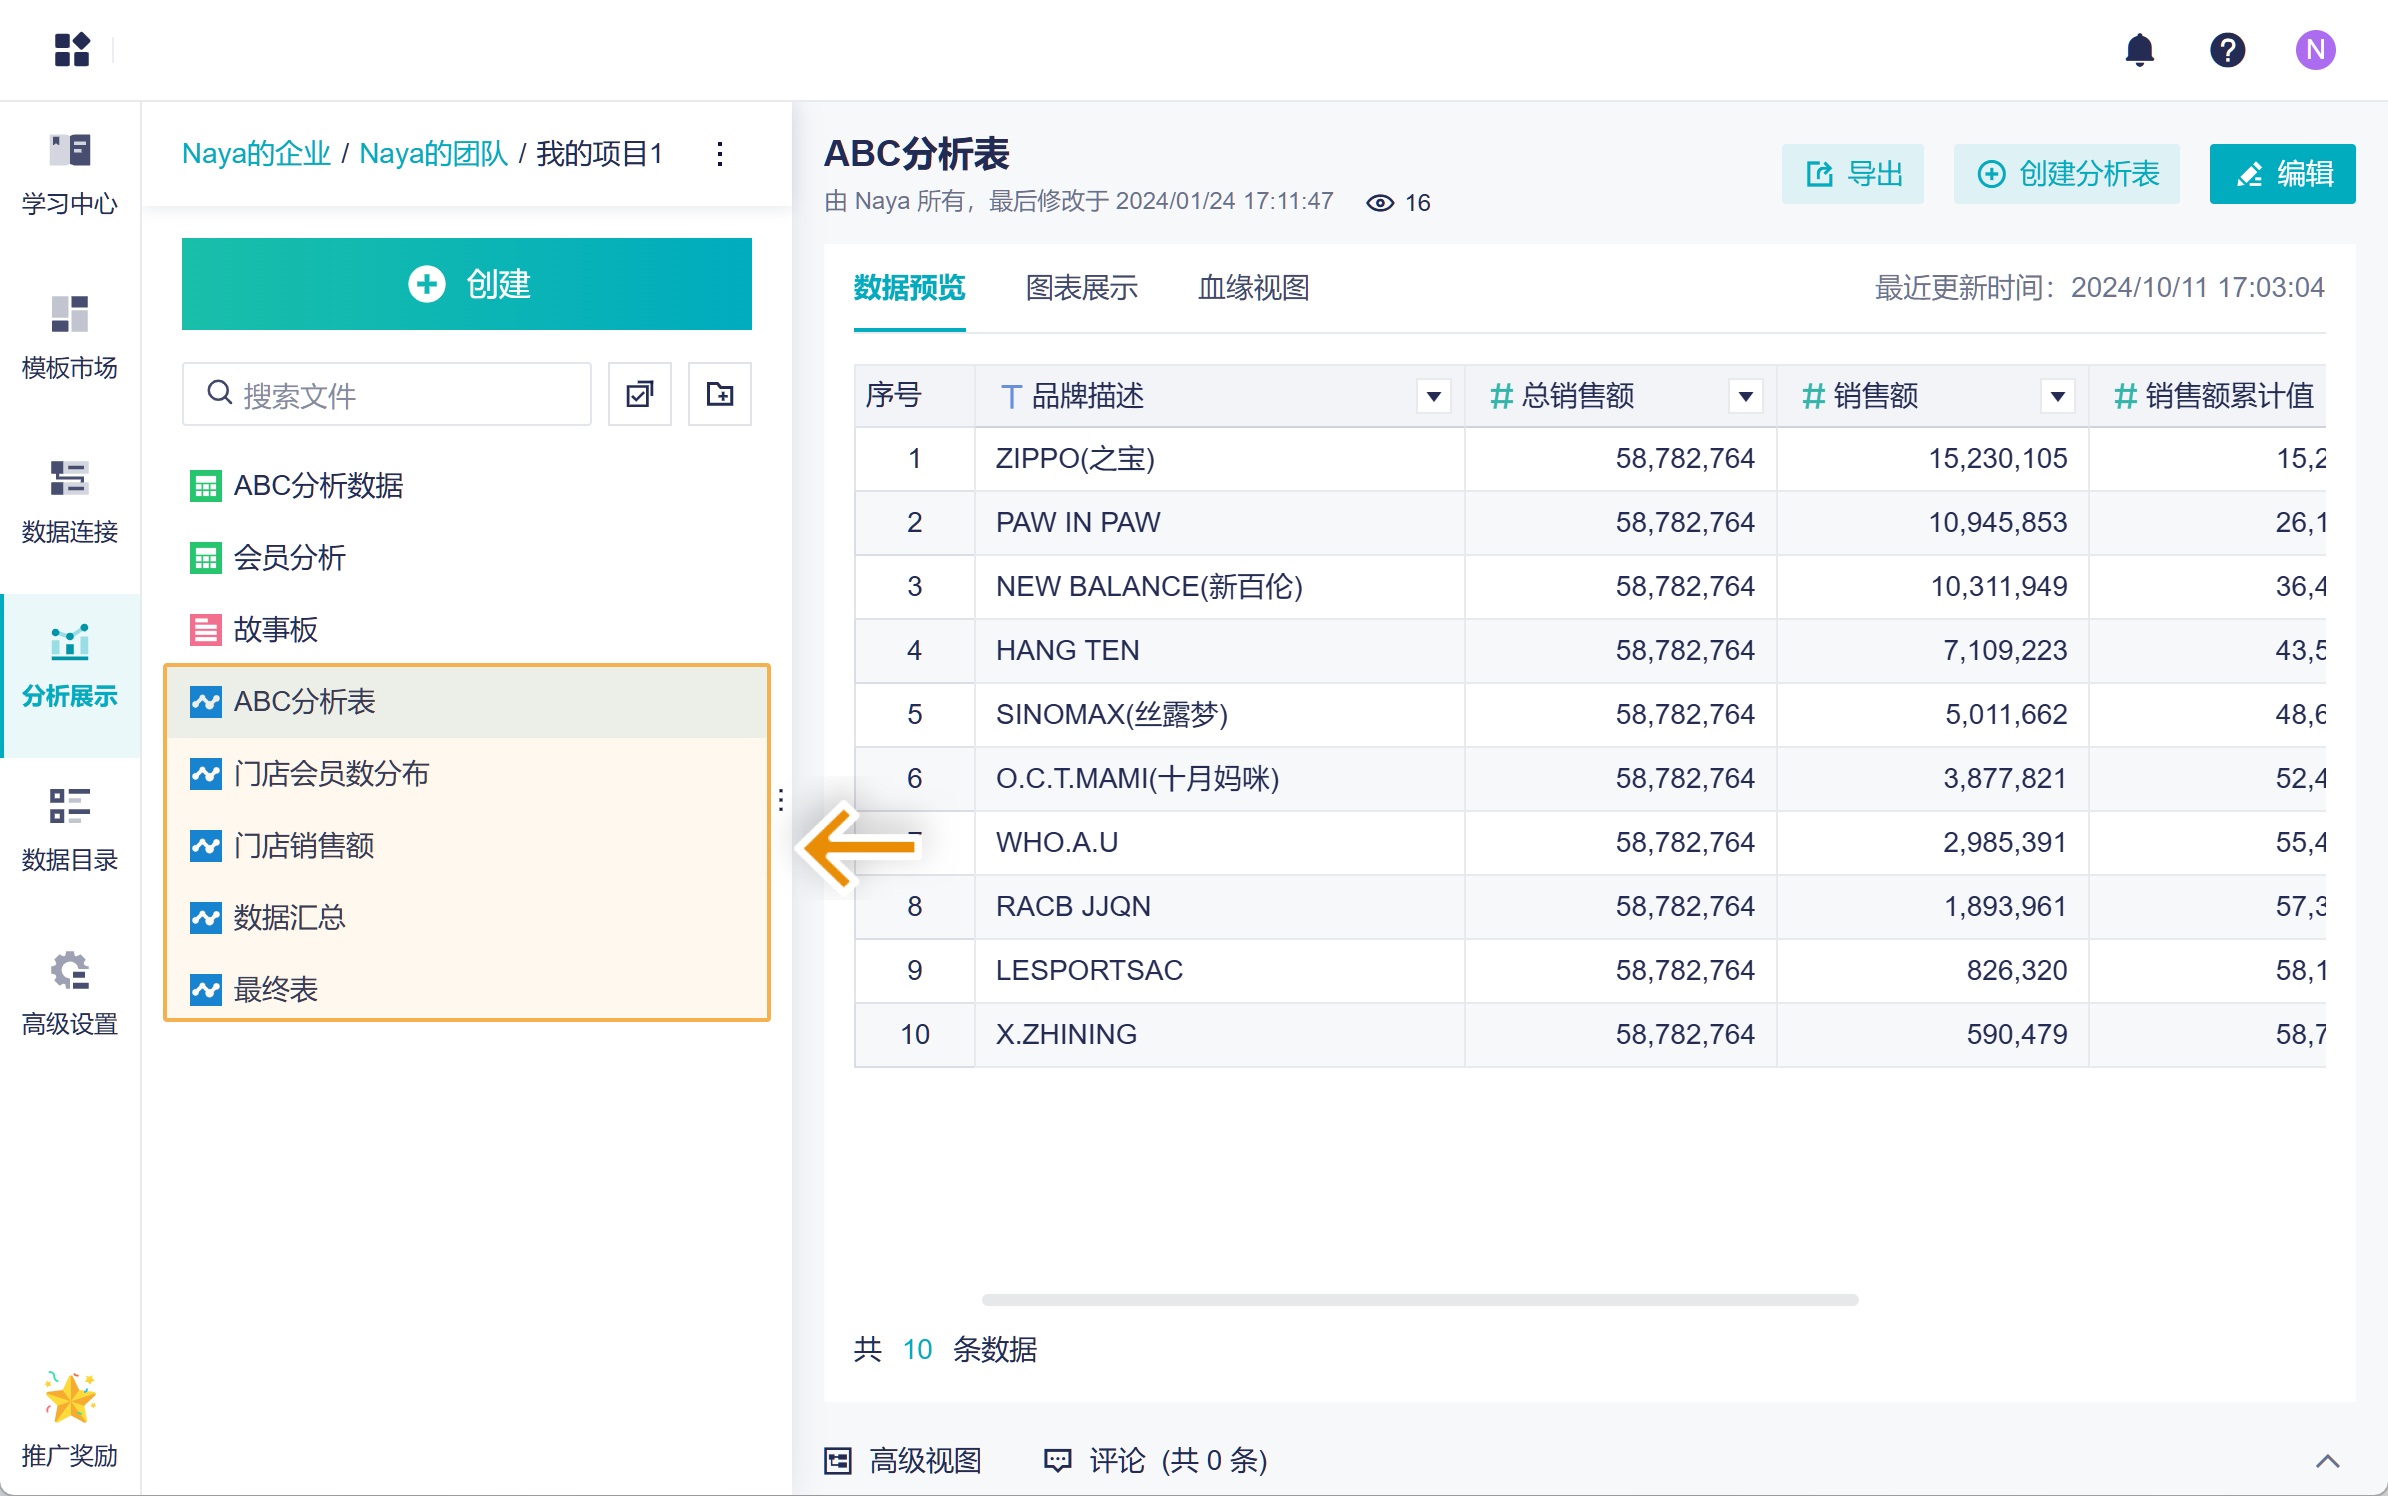The image size is (2388, 1496).
Task: Expand the 销售额 column filter dropdown
Action: [2057, 397]
